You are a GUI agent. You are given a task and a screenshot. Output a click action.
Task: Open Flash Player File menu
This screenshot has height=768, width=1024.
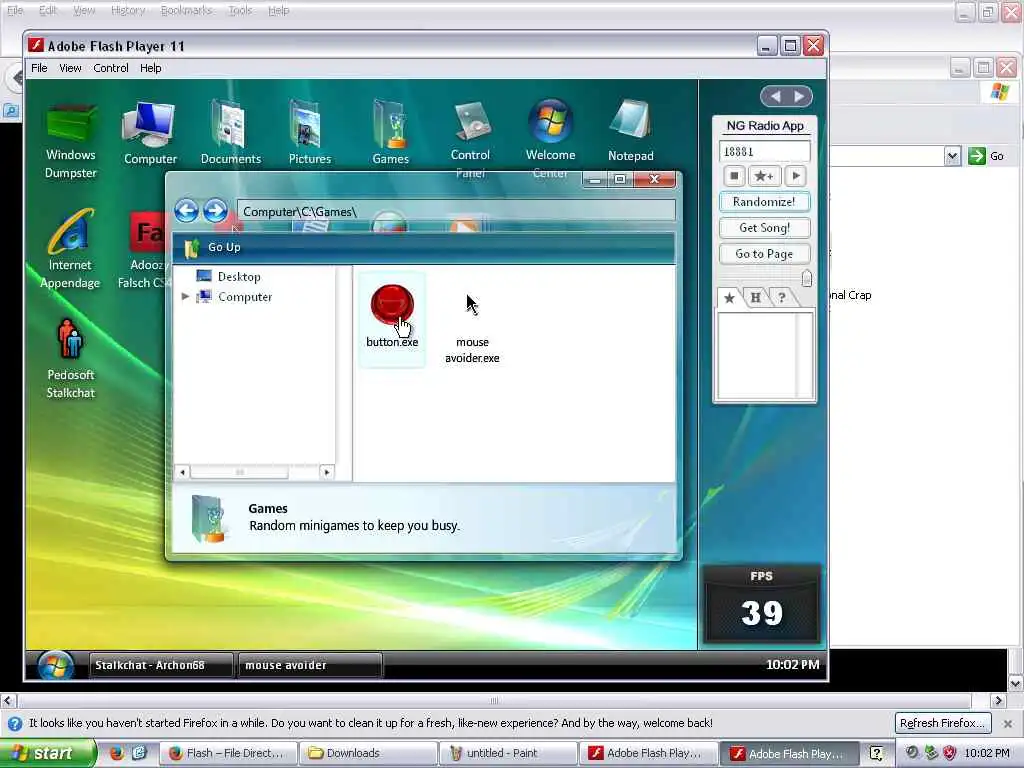pos(39,68)
